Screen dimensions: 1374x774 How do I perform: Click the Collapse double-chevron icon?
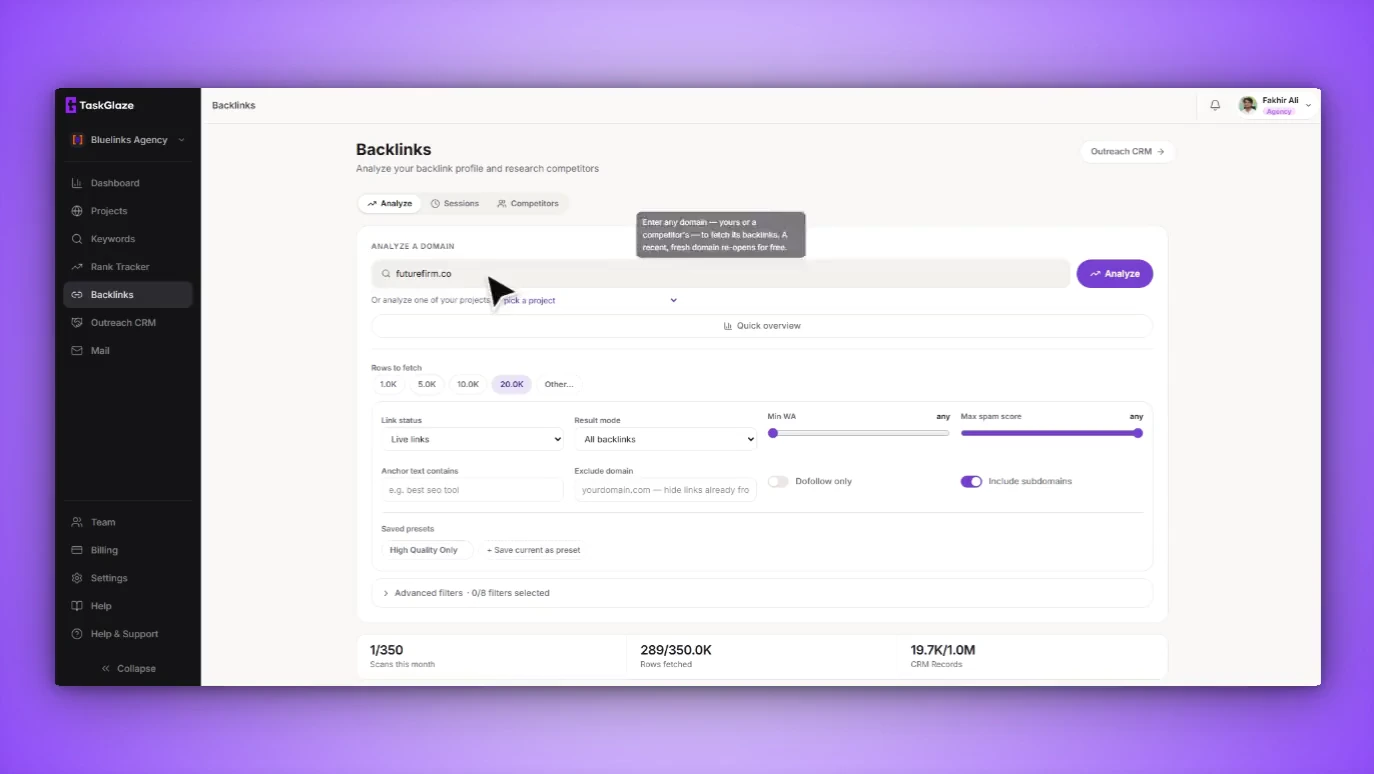[x=106, y=669]
